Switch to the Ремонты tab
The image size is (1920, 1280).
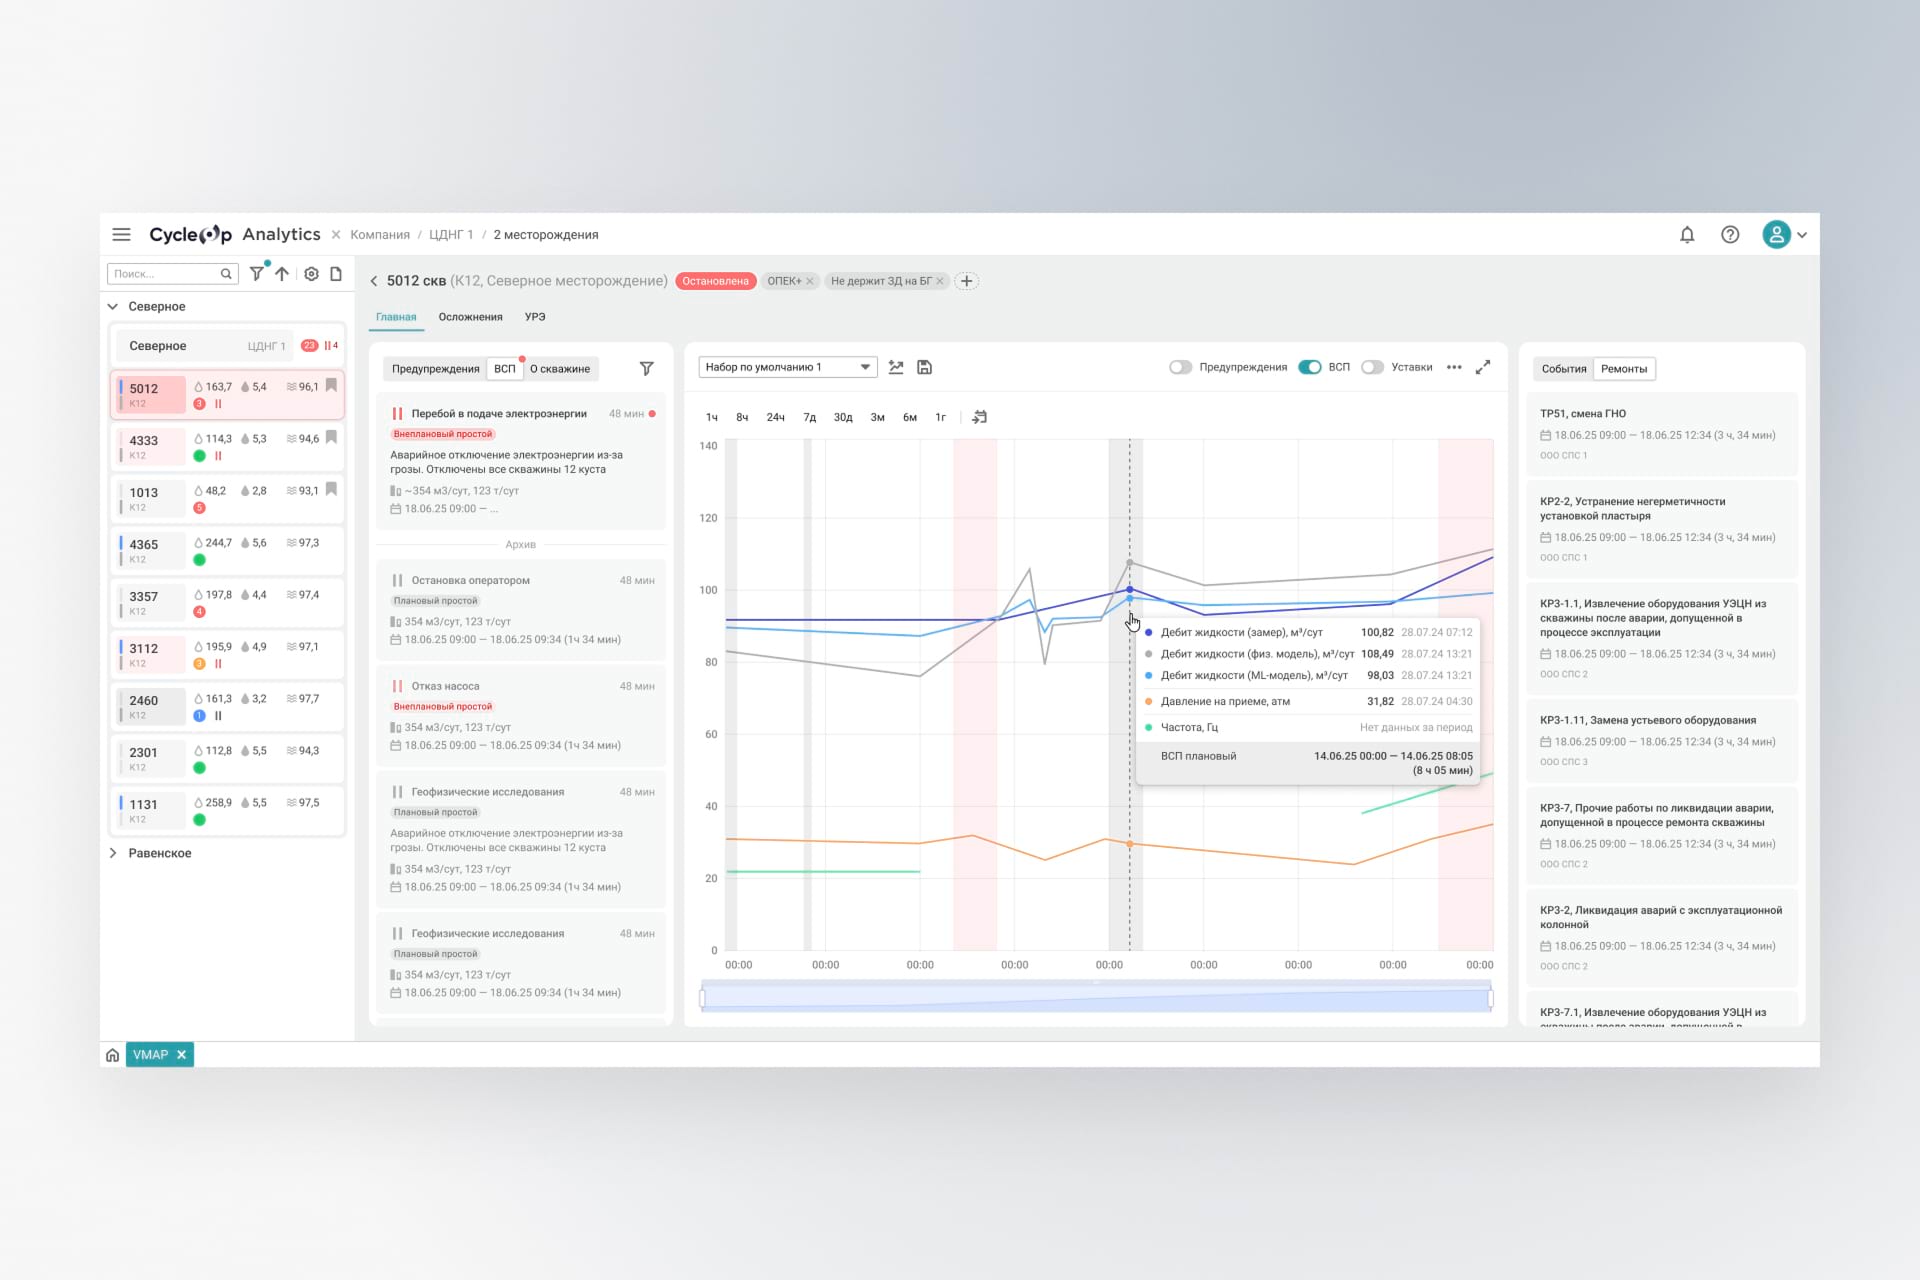pyautogui.click(x=1623, y=369)
